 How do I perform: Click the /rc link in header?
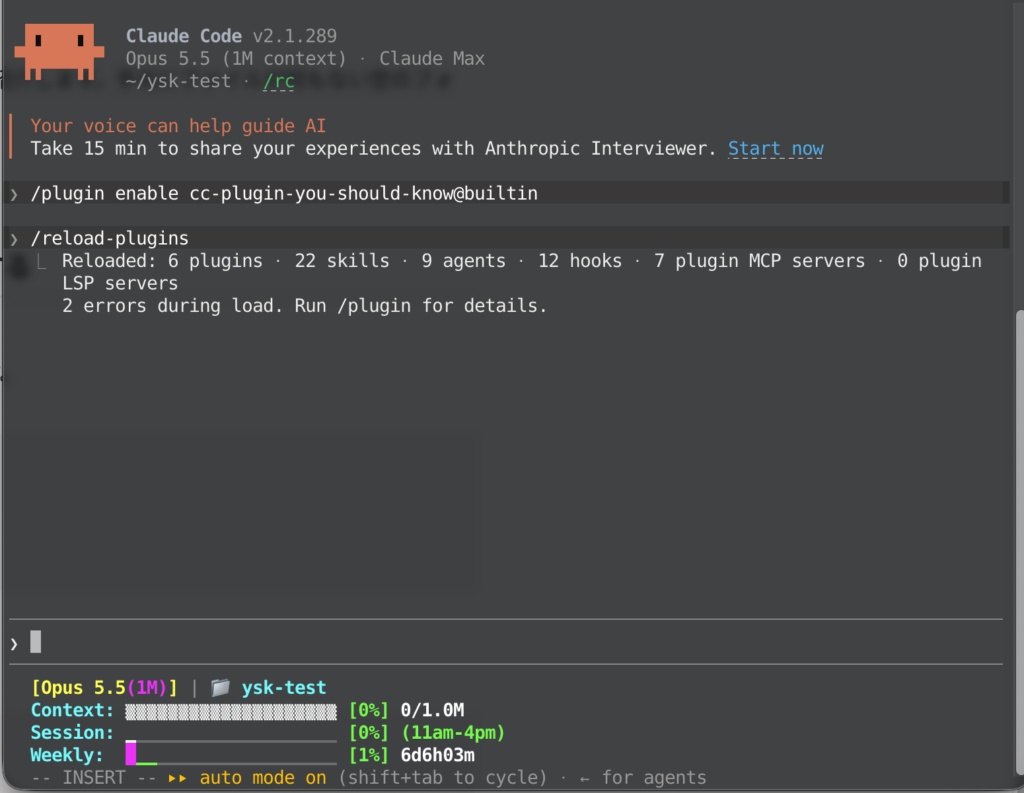278,81
